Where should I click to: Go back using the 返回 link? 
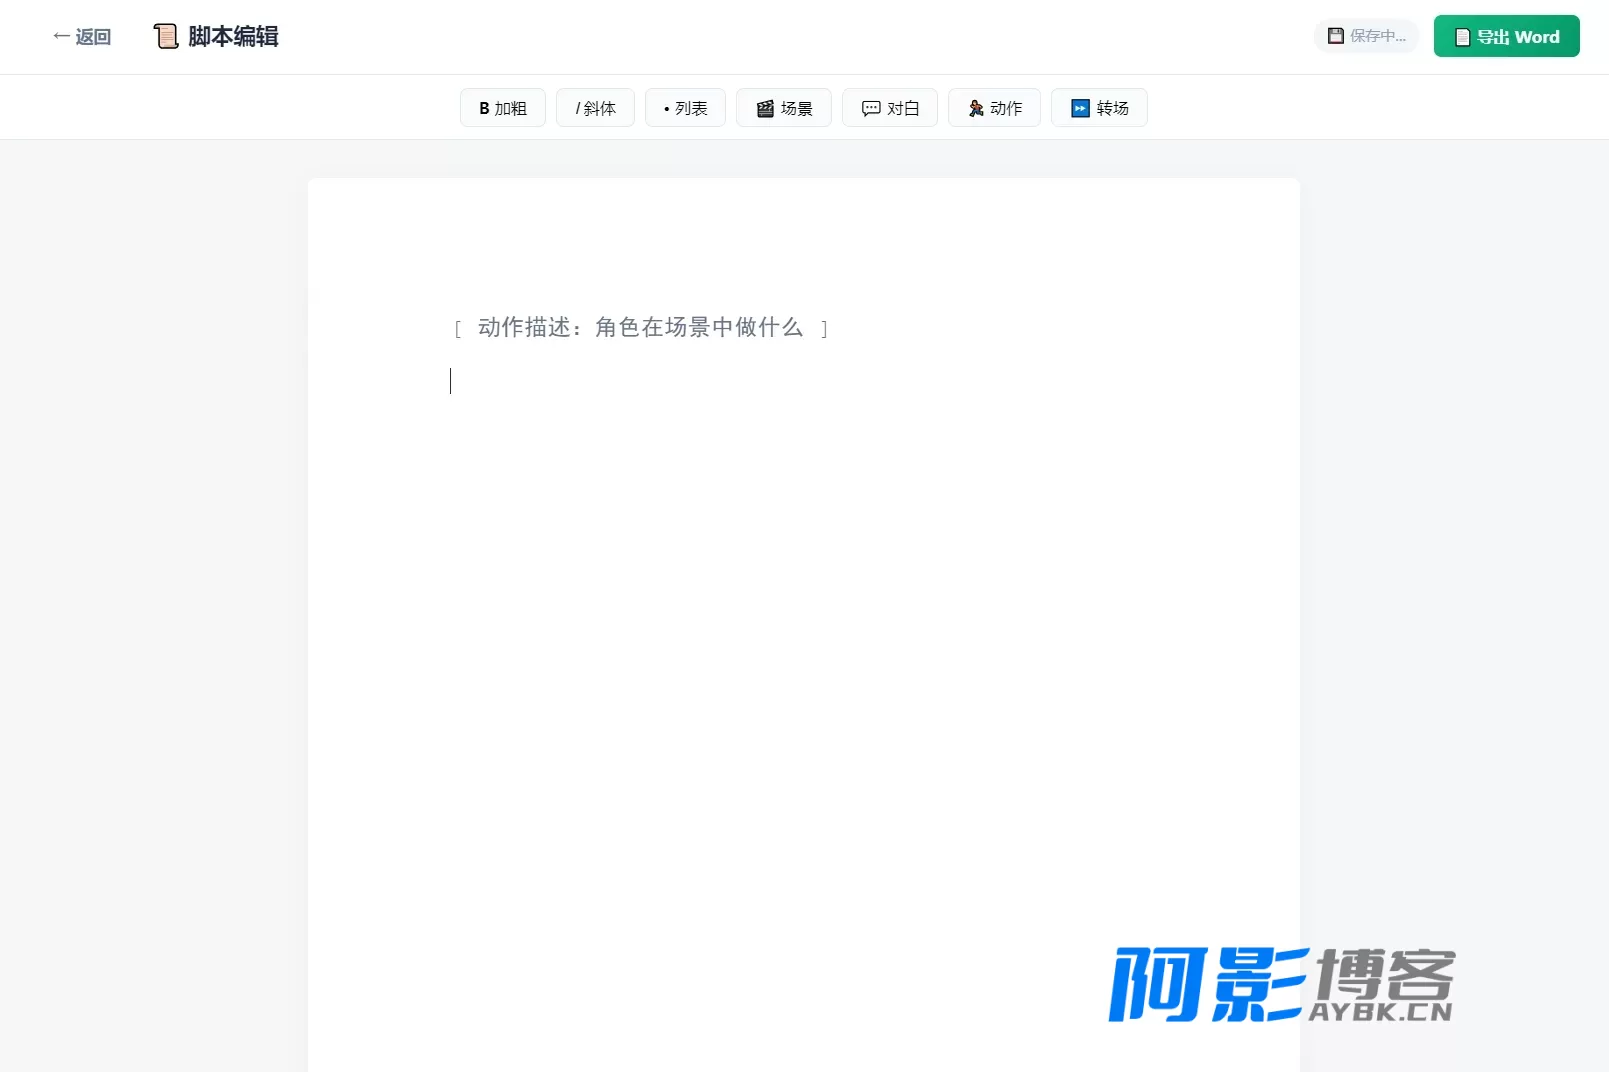(82, 37)
